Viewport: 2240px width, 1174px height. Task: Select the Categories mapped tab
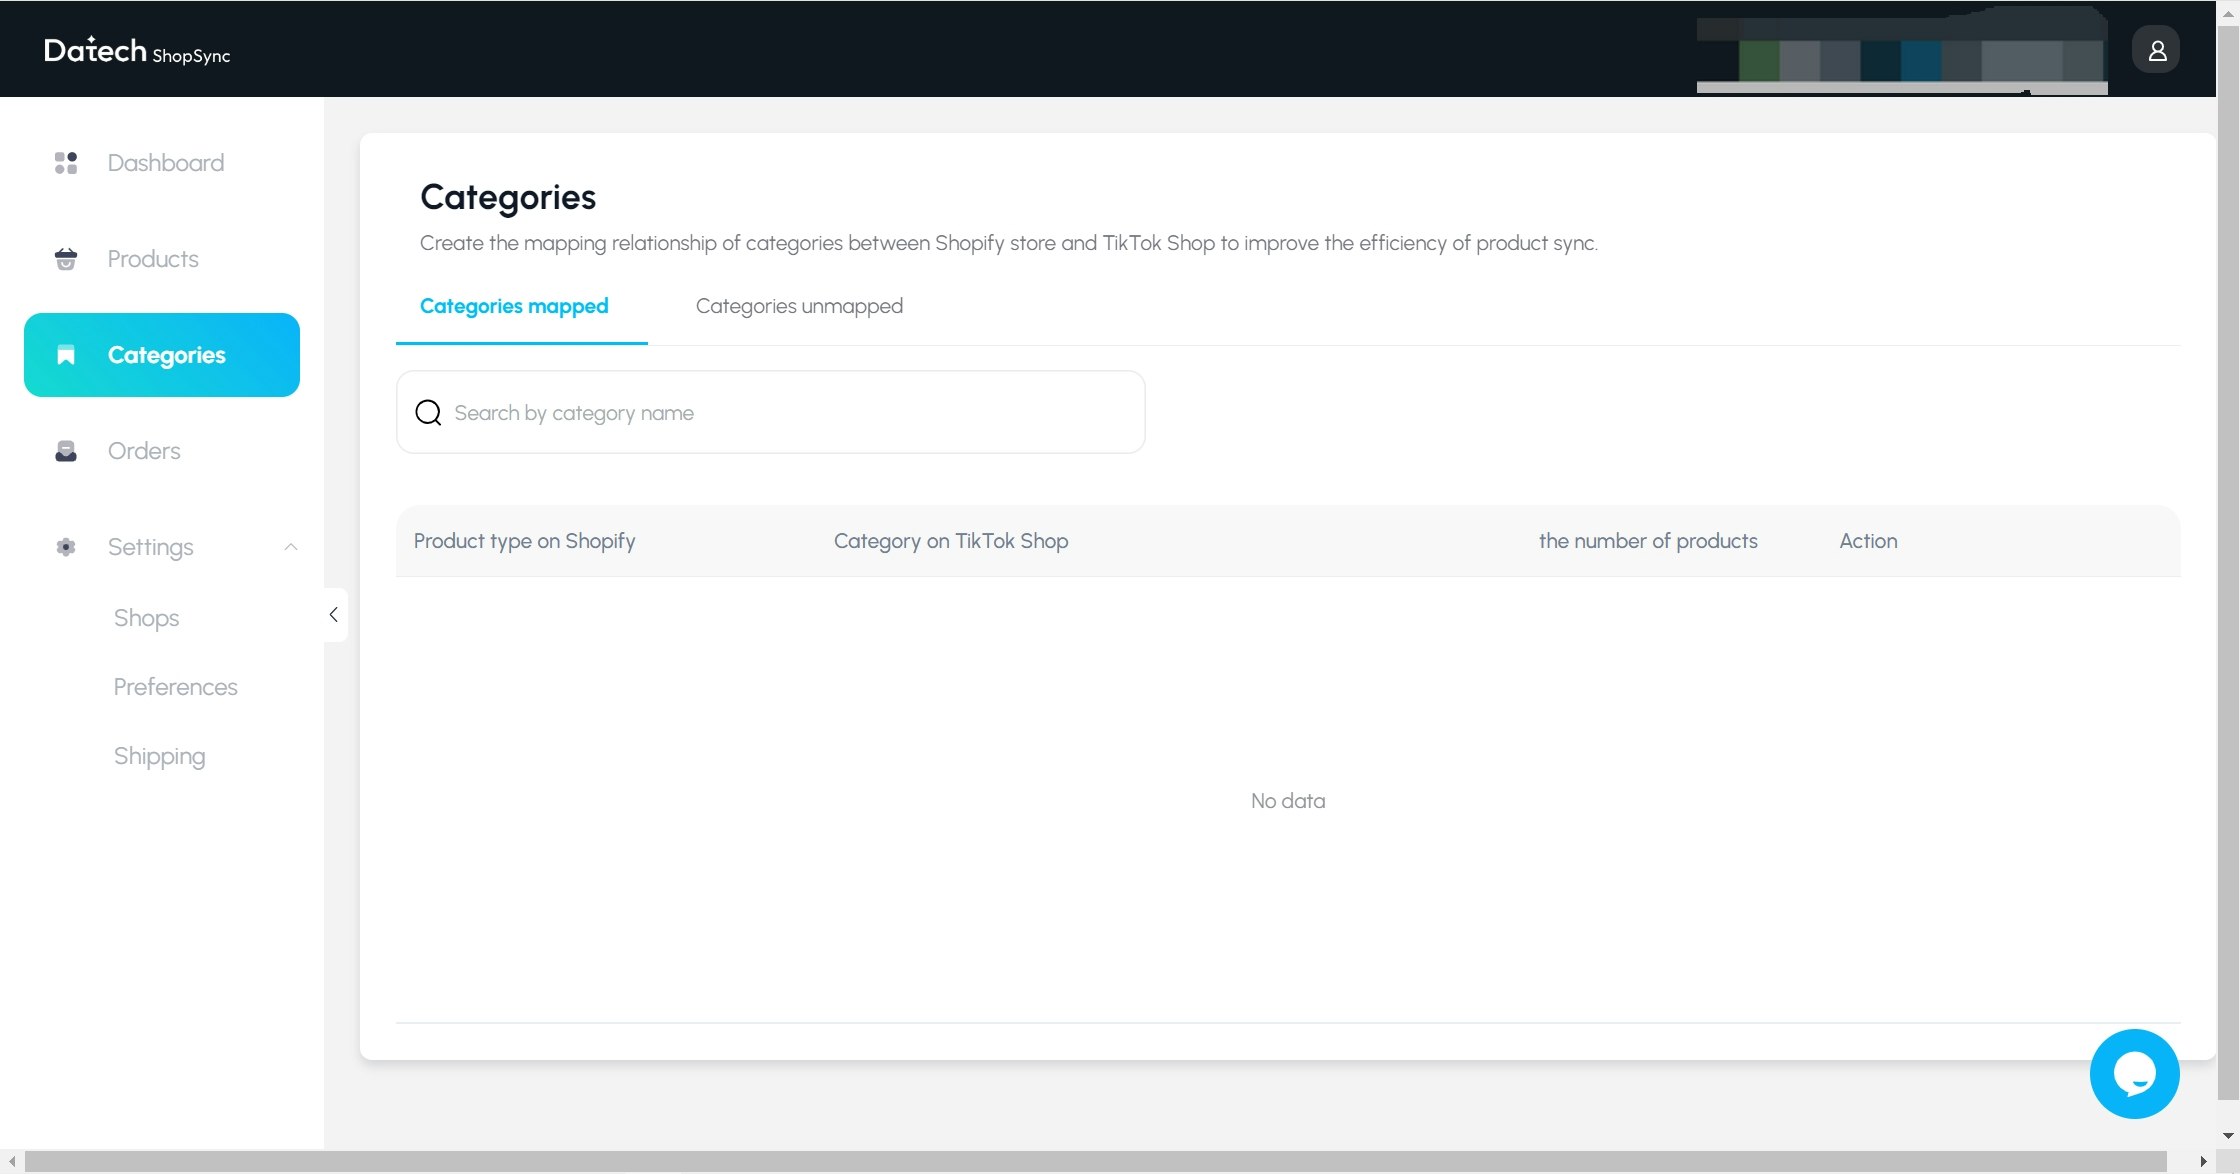[514, 306]
